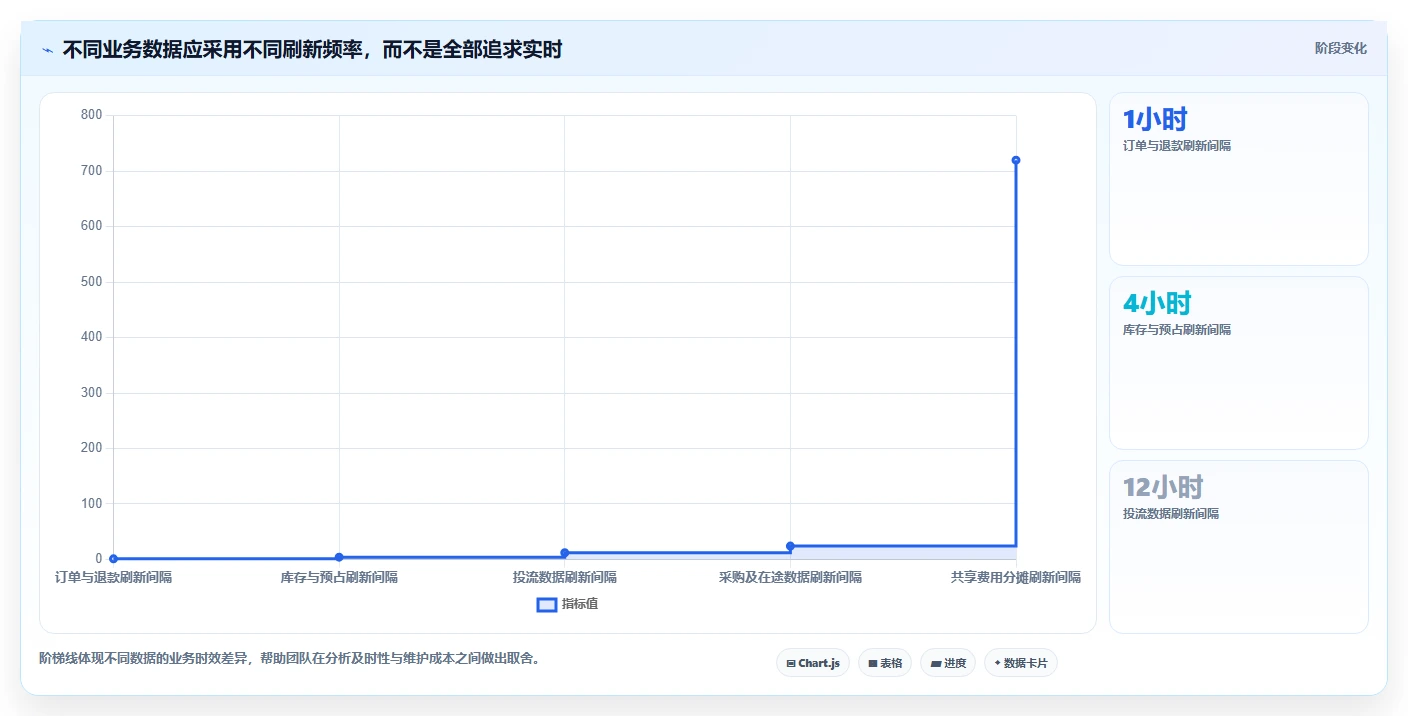
Task: Click the x-axis label 投流数据刷新间隔
Action: coord(565,577)
